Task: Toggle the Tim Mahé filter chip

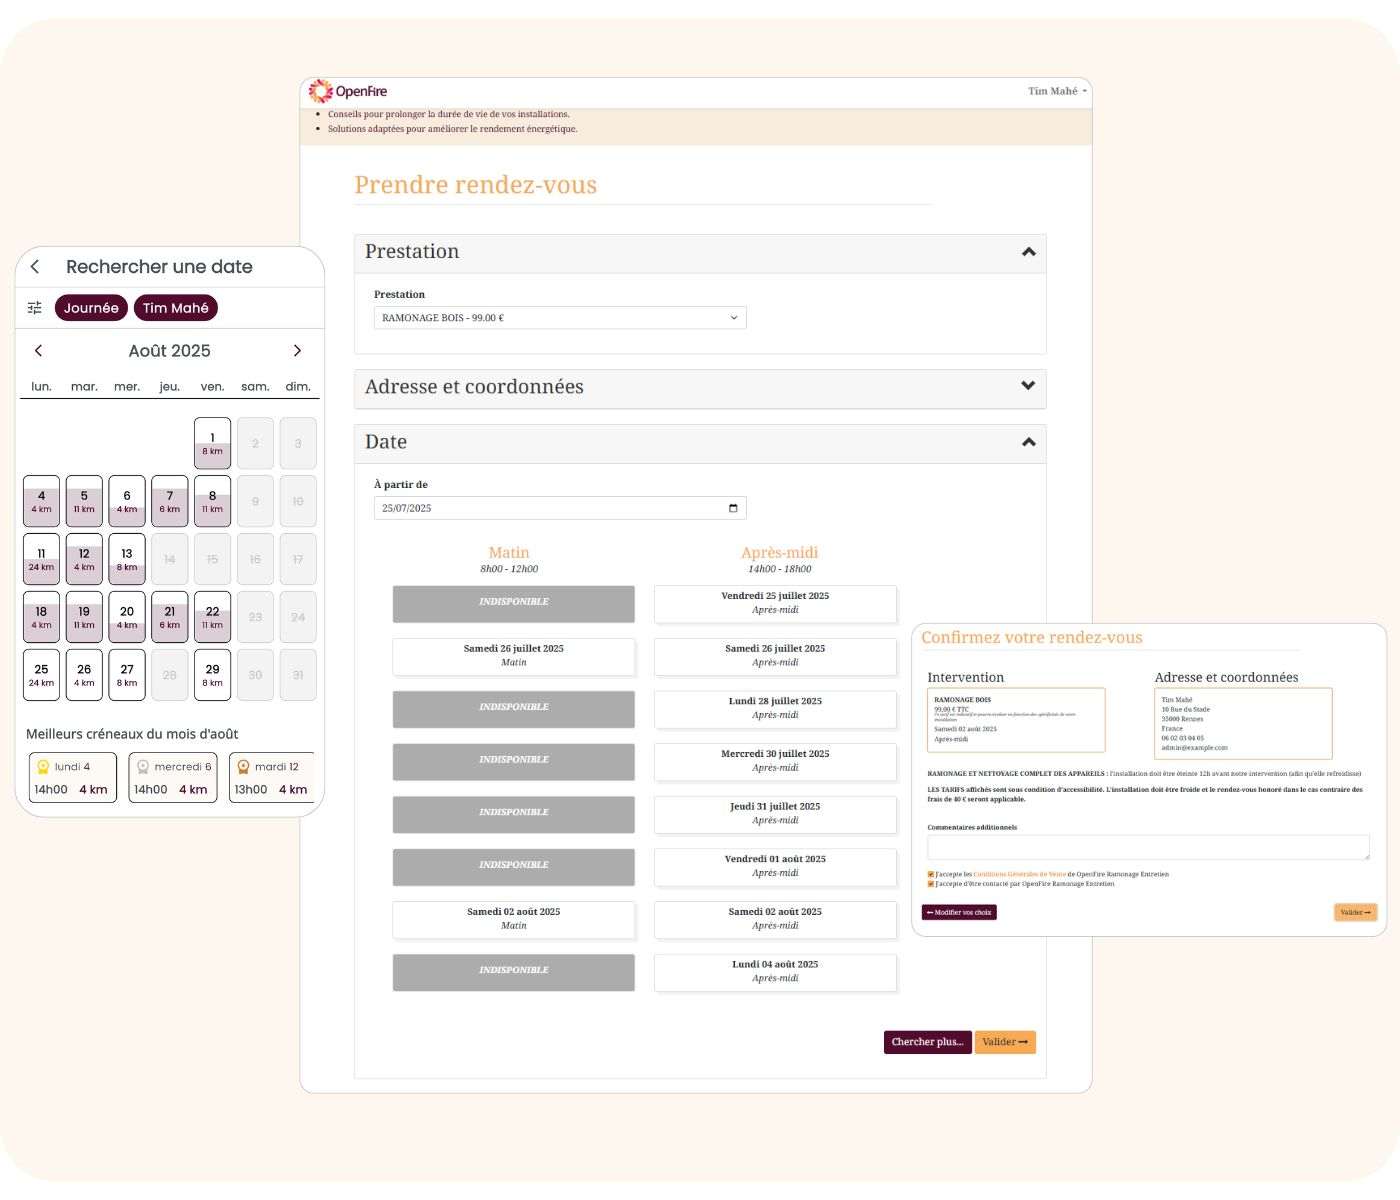Action: pos(176,308)
